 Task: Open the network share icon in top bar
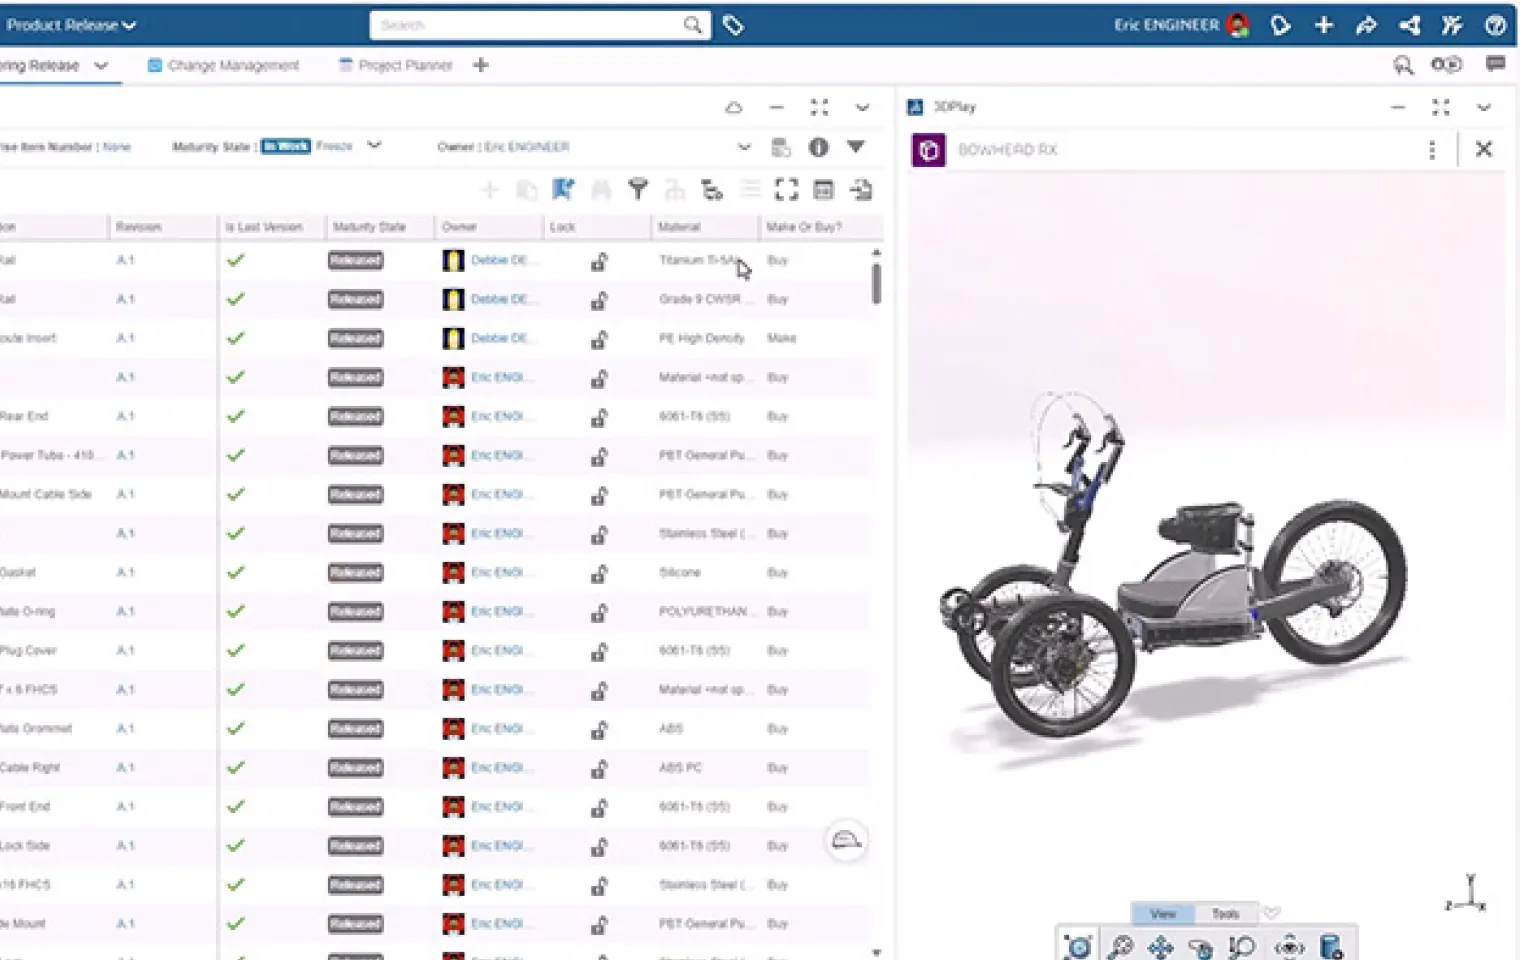[x=1410, y=25]
